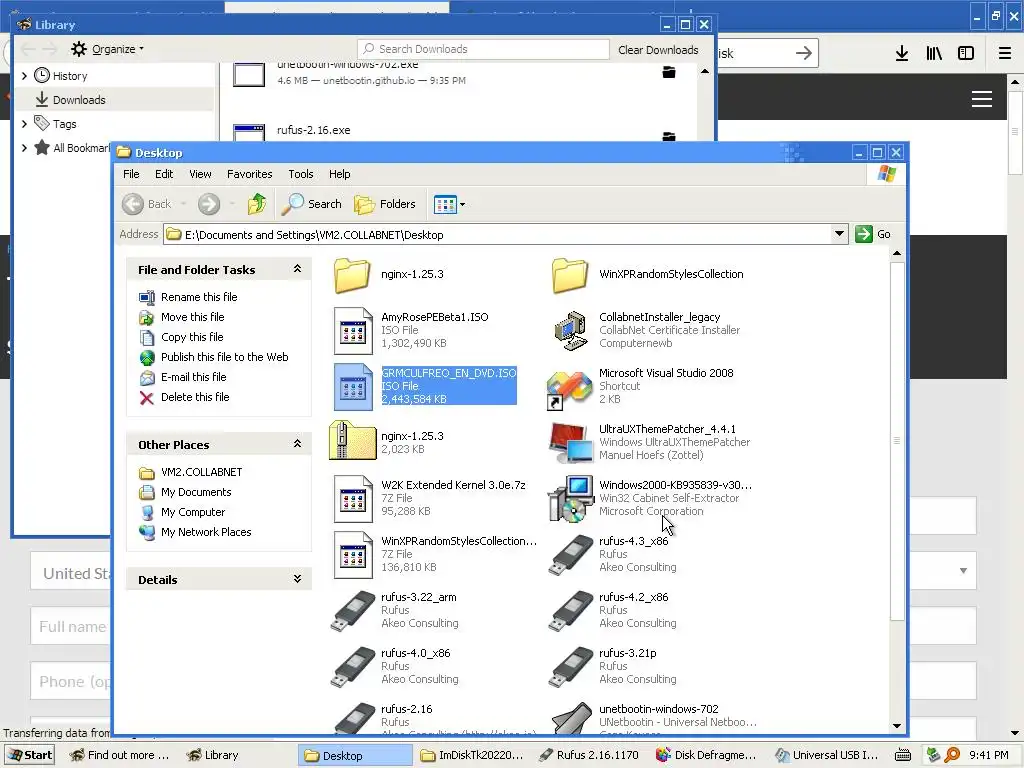Click the Go button
Screen dimensions: 1024x768
(x=873, y=234)
